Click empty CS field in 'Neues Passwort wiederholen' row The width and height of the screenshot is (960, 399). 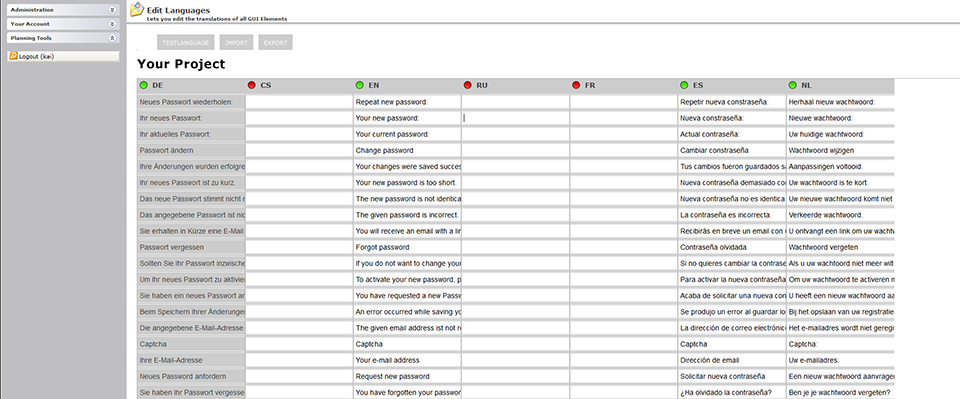pyautogui.click(x=299, y=102)
